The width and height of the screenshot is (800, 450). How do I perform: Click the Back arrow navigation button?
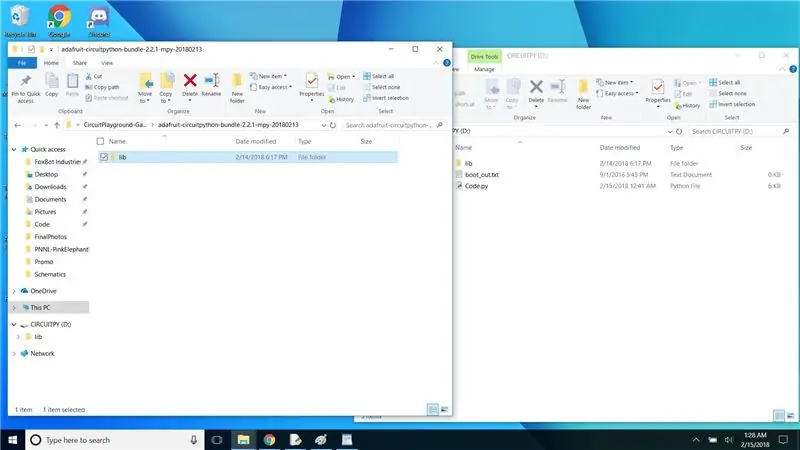coord(18,125)
